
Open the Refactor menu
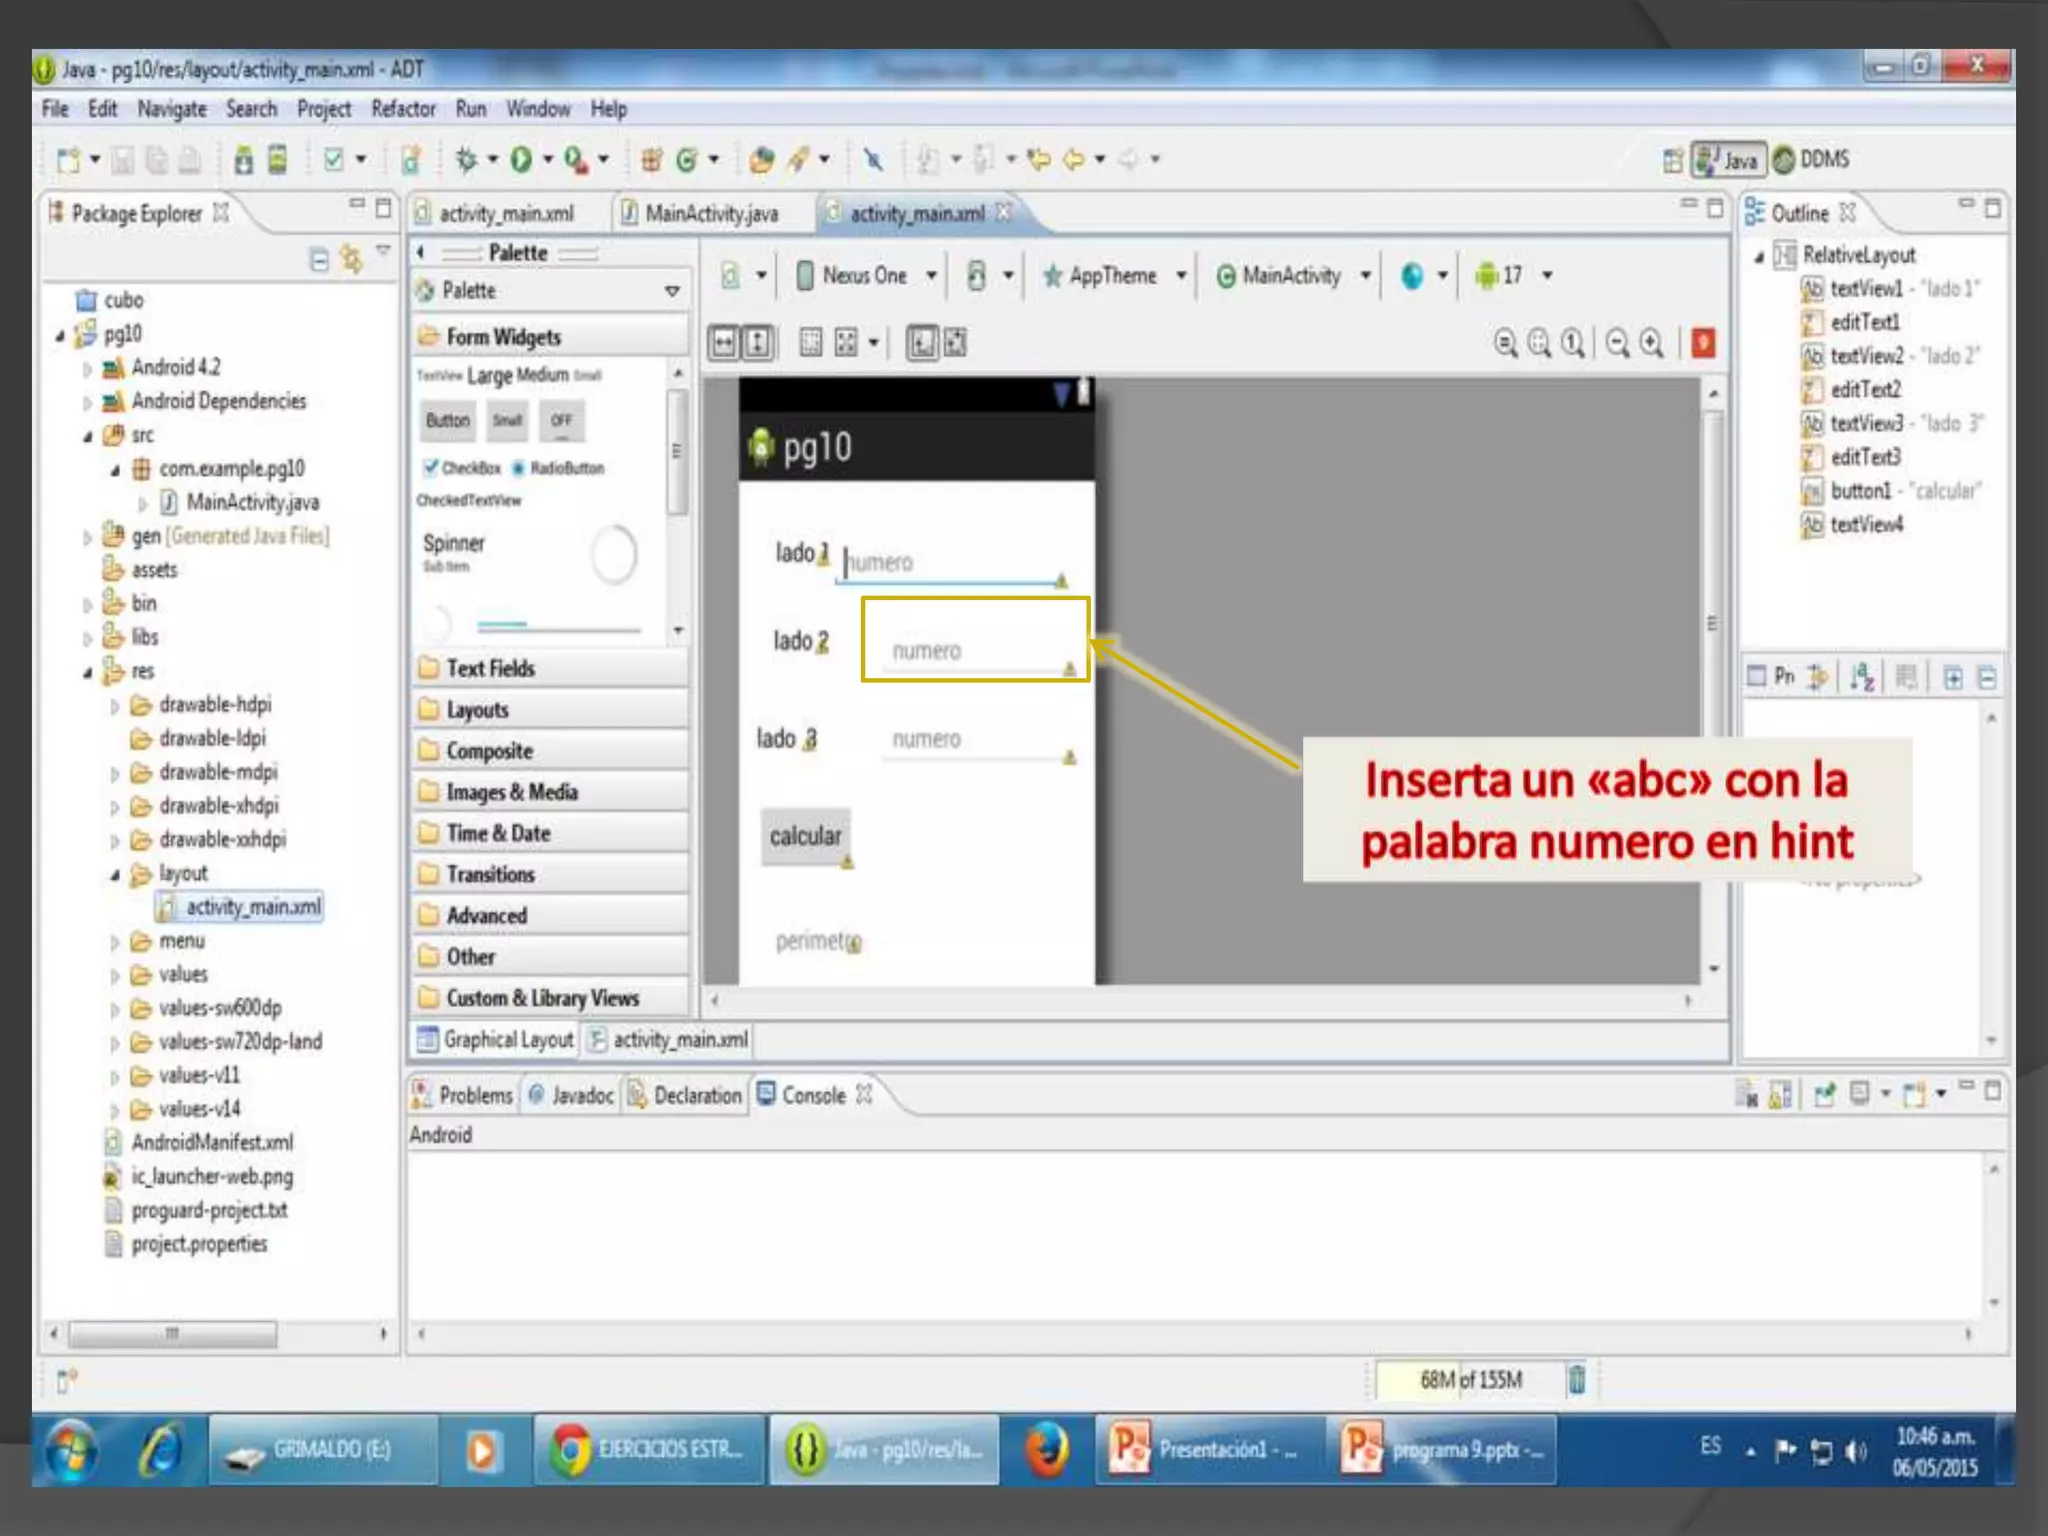pyautogui.click(x=403, y=109)
